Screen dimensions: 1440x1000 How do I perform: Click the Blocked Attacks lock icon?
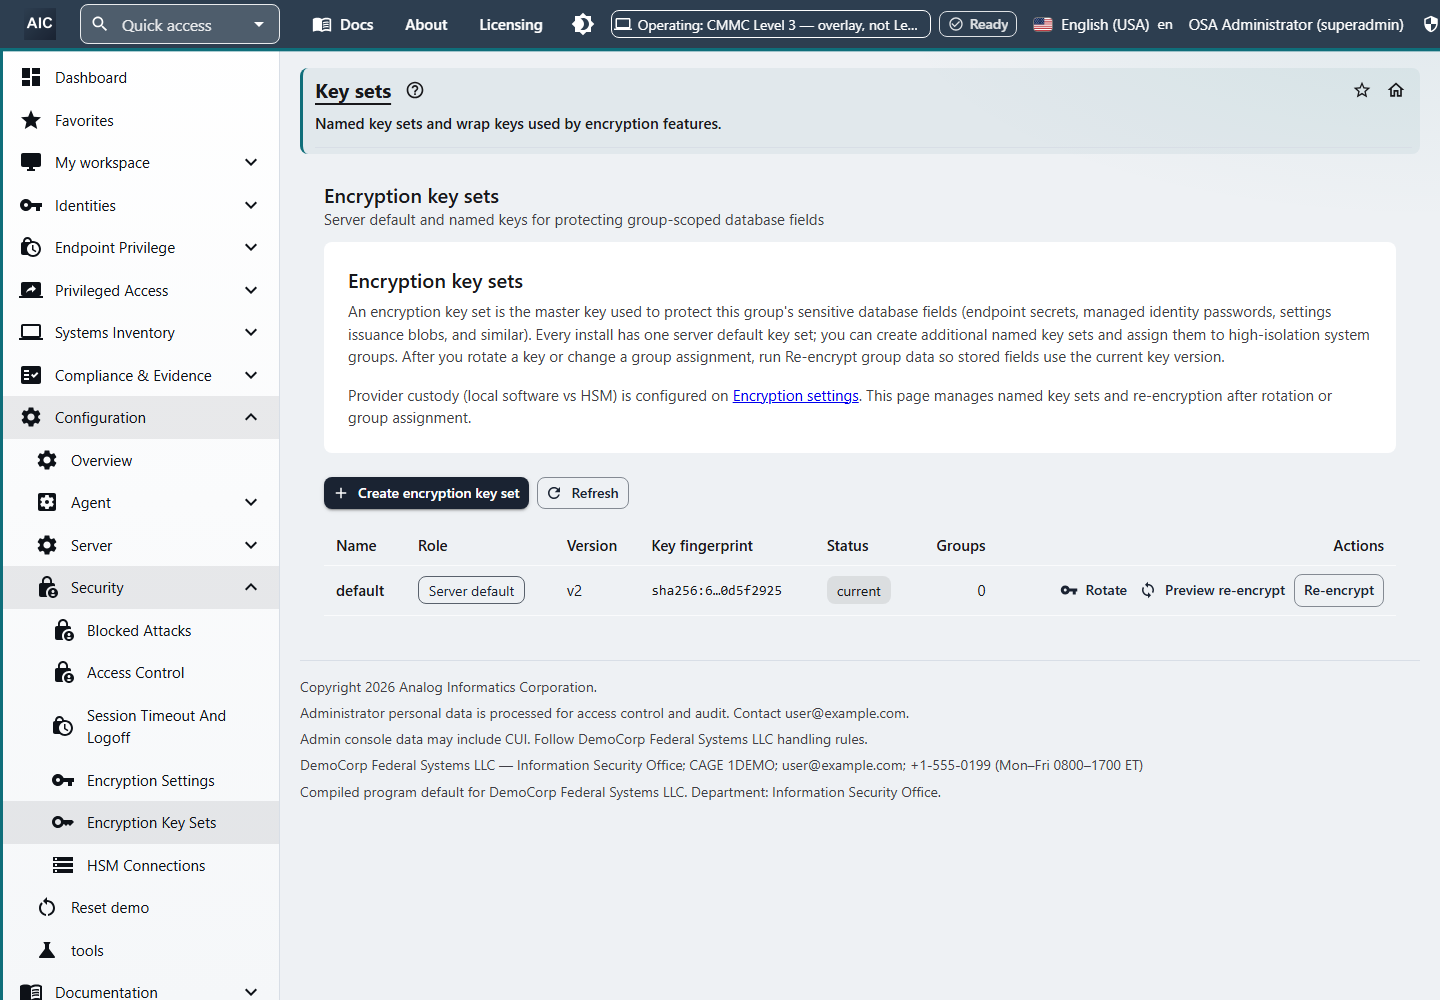point(63,630)
